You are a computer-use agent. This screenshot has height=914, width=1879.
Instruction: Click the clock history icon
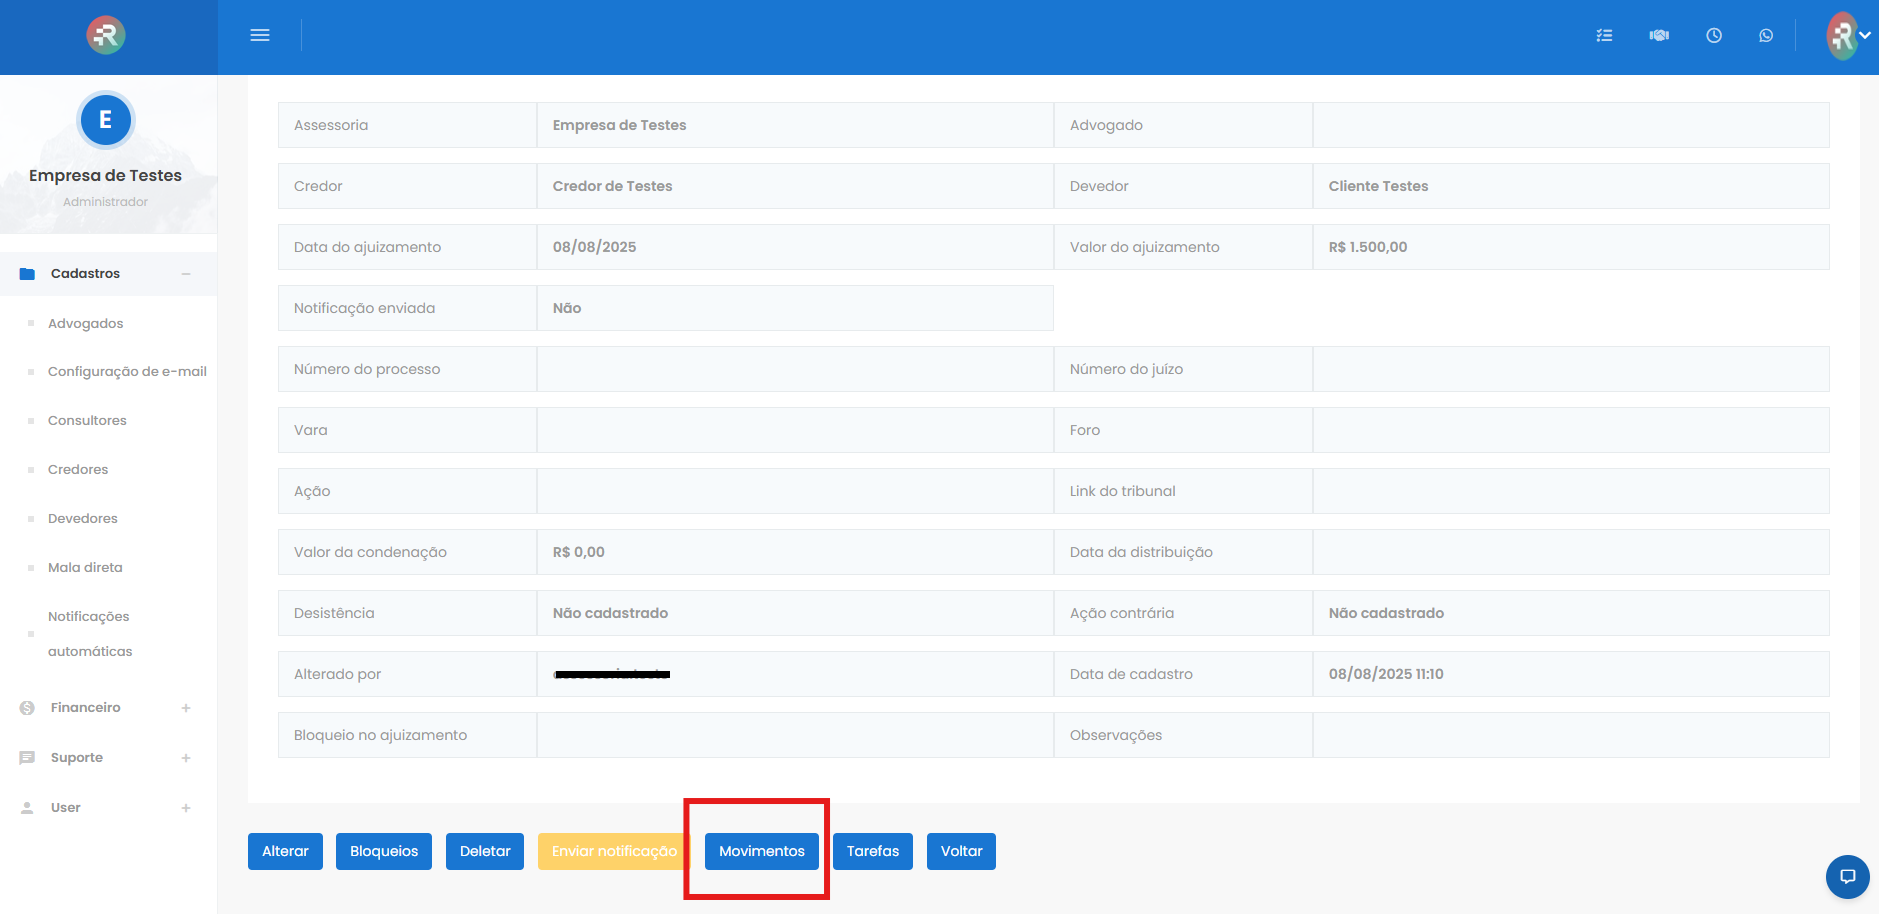[1714, 35]
